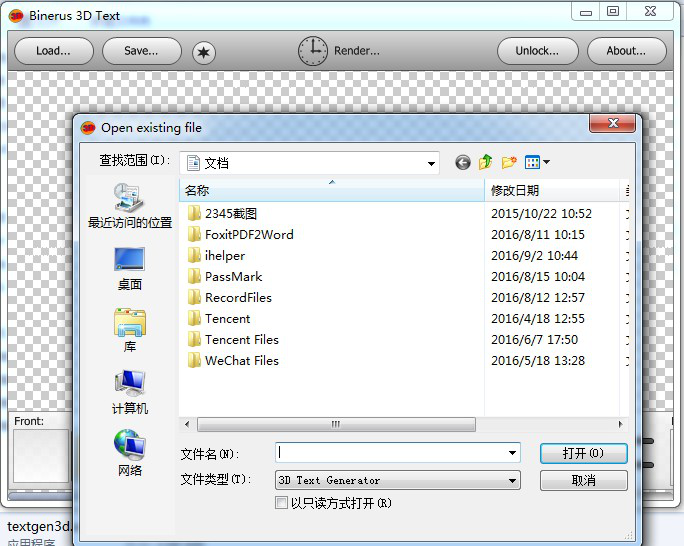The width and height of the screenshot is (684, 546).
Task: Click the scrollbar right arrow in file list
Action: pos(620,424)
